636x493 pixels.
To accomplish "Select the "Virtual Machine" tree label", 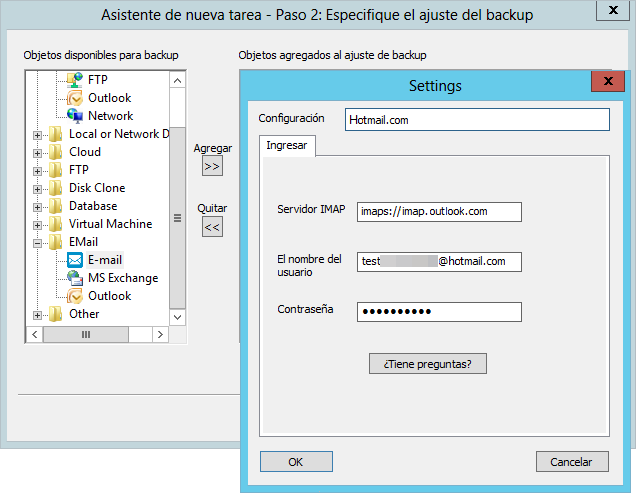I will [x=110, y=224].
